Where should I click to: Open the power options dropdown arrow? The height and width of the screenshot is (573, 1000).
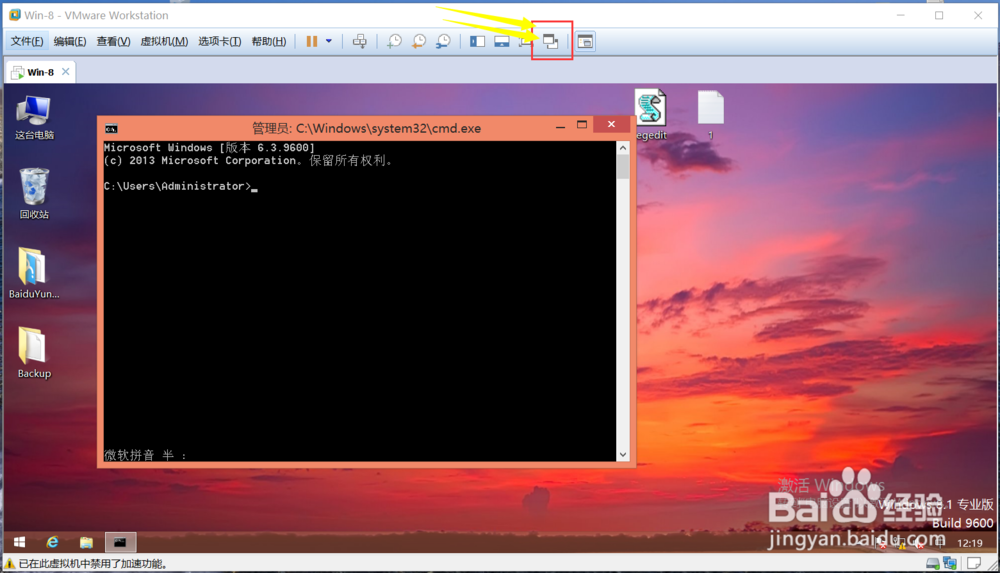pos(329,41)
